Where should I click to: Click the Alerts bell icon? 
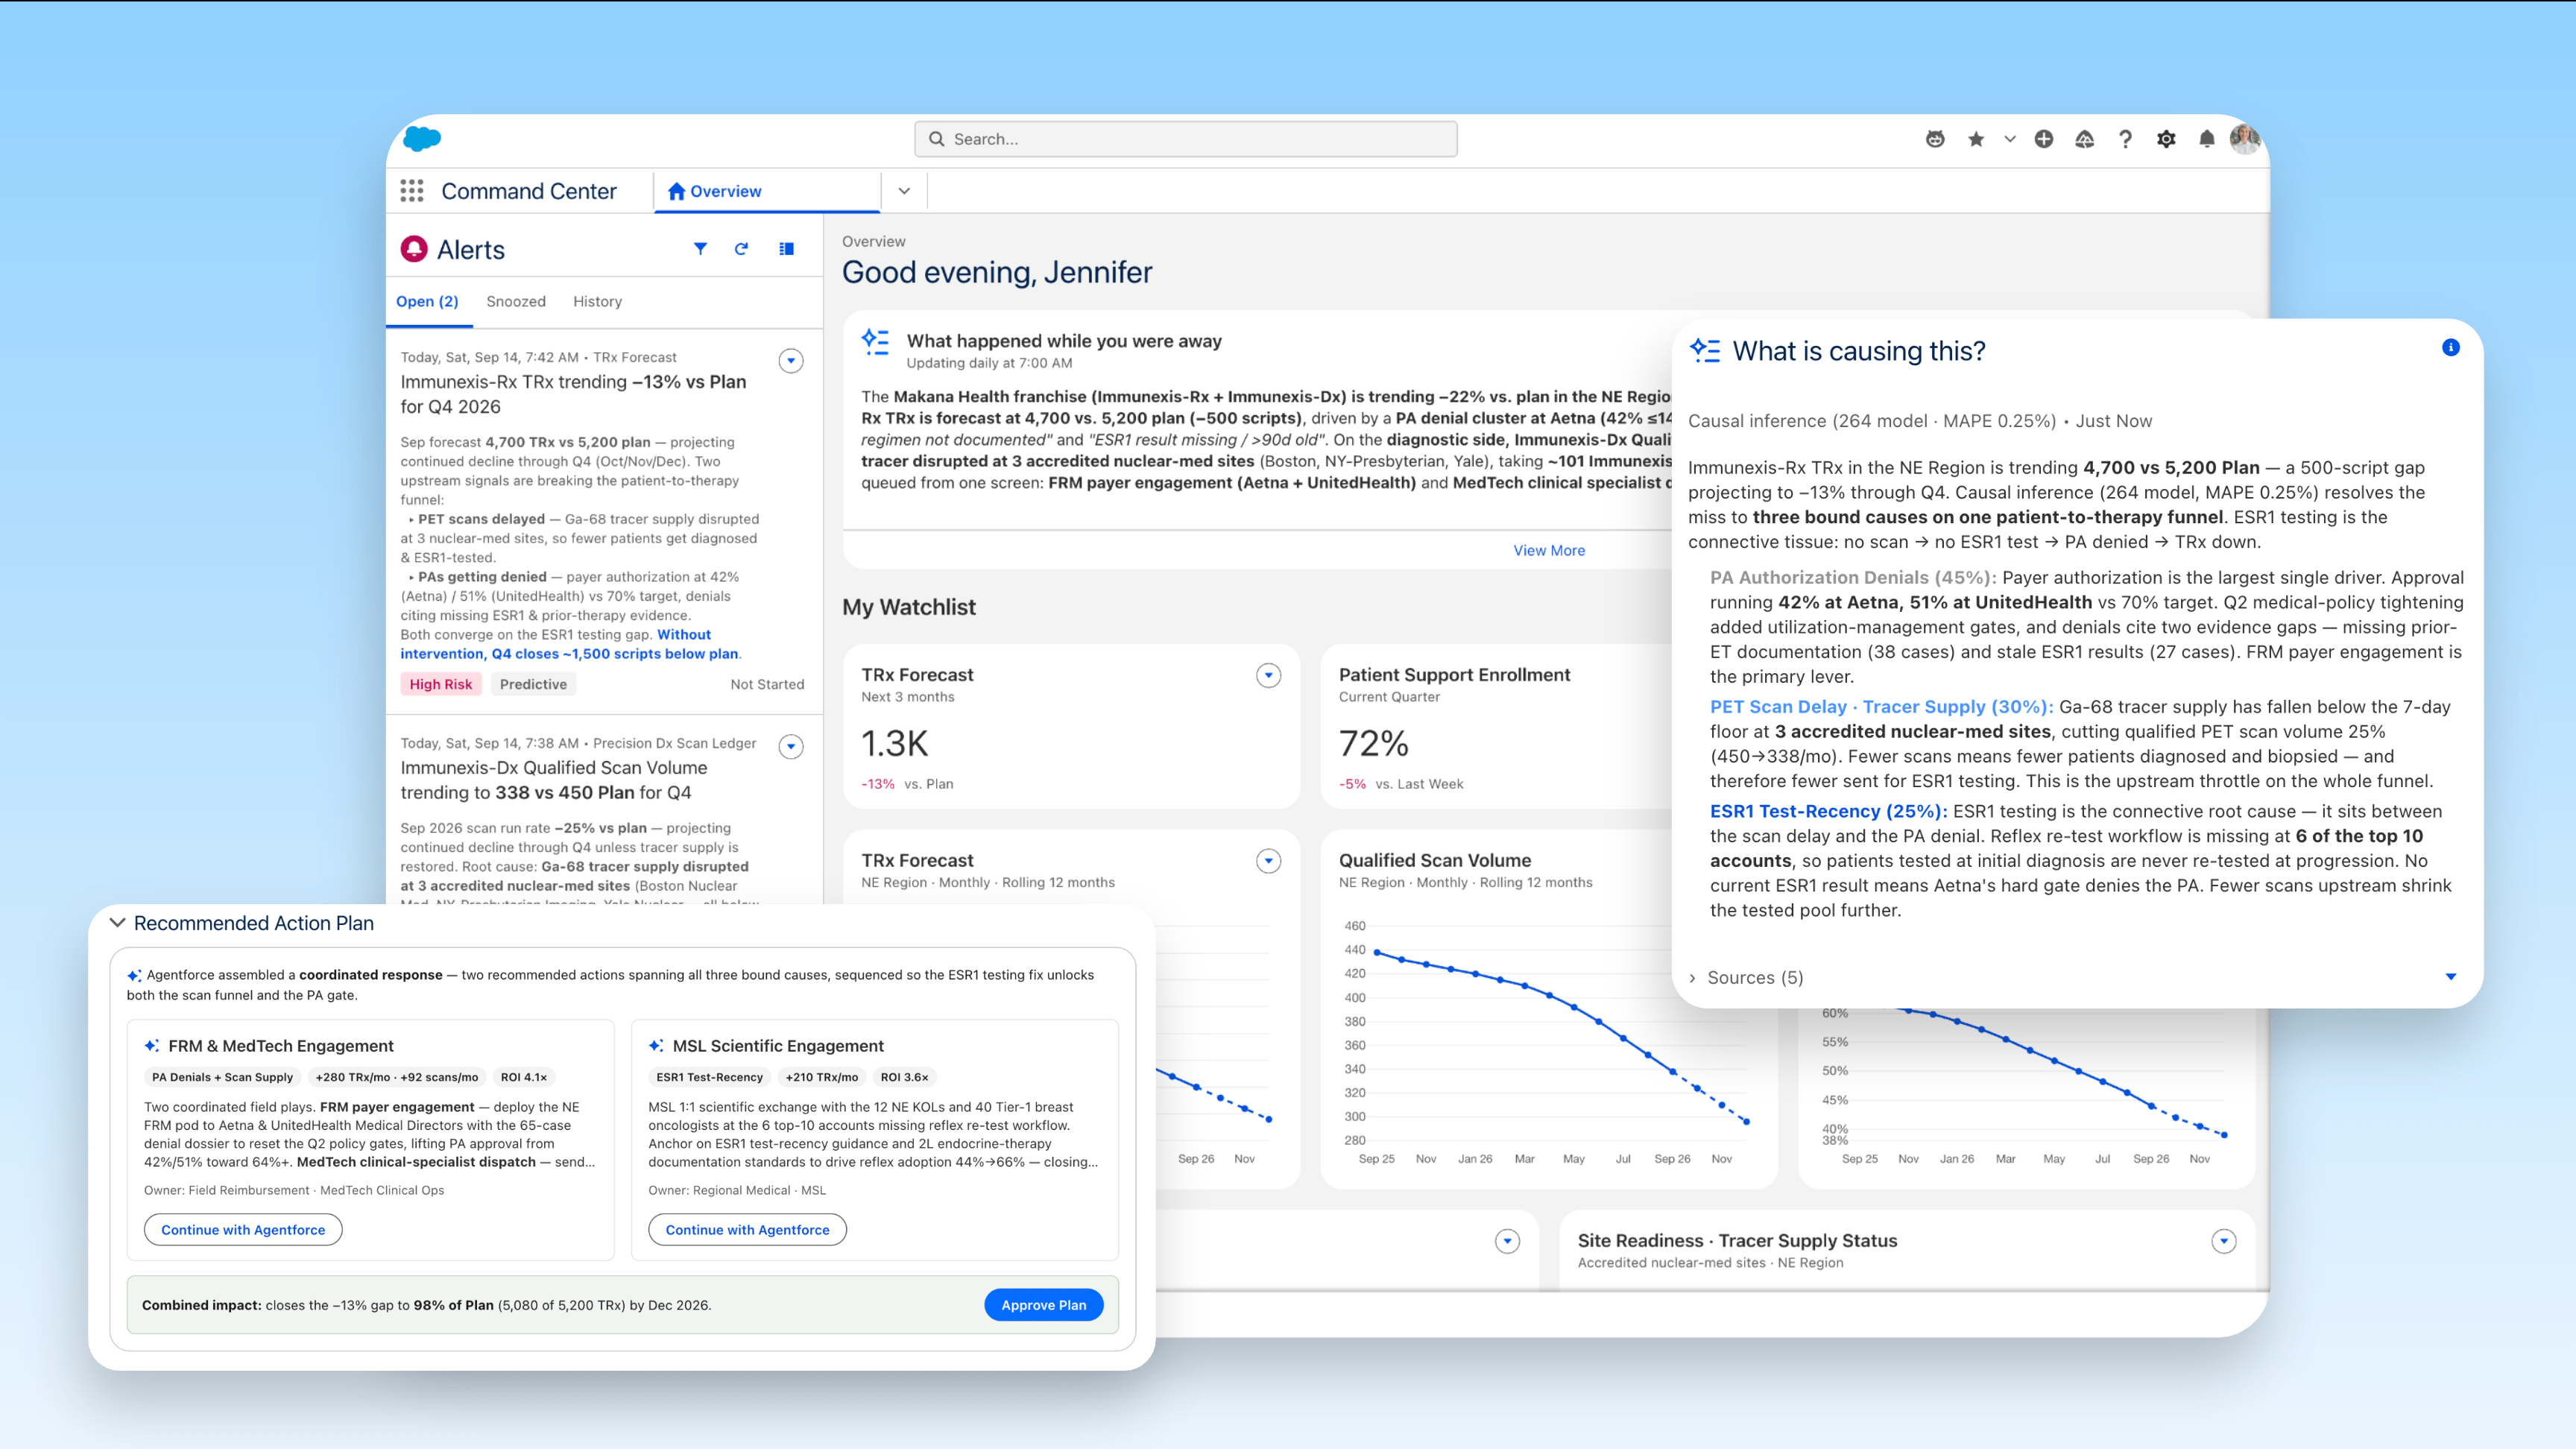click(x=414, y=249)
